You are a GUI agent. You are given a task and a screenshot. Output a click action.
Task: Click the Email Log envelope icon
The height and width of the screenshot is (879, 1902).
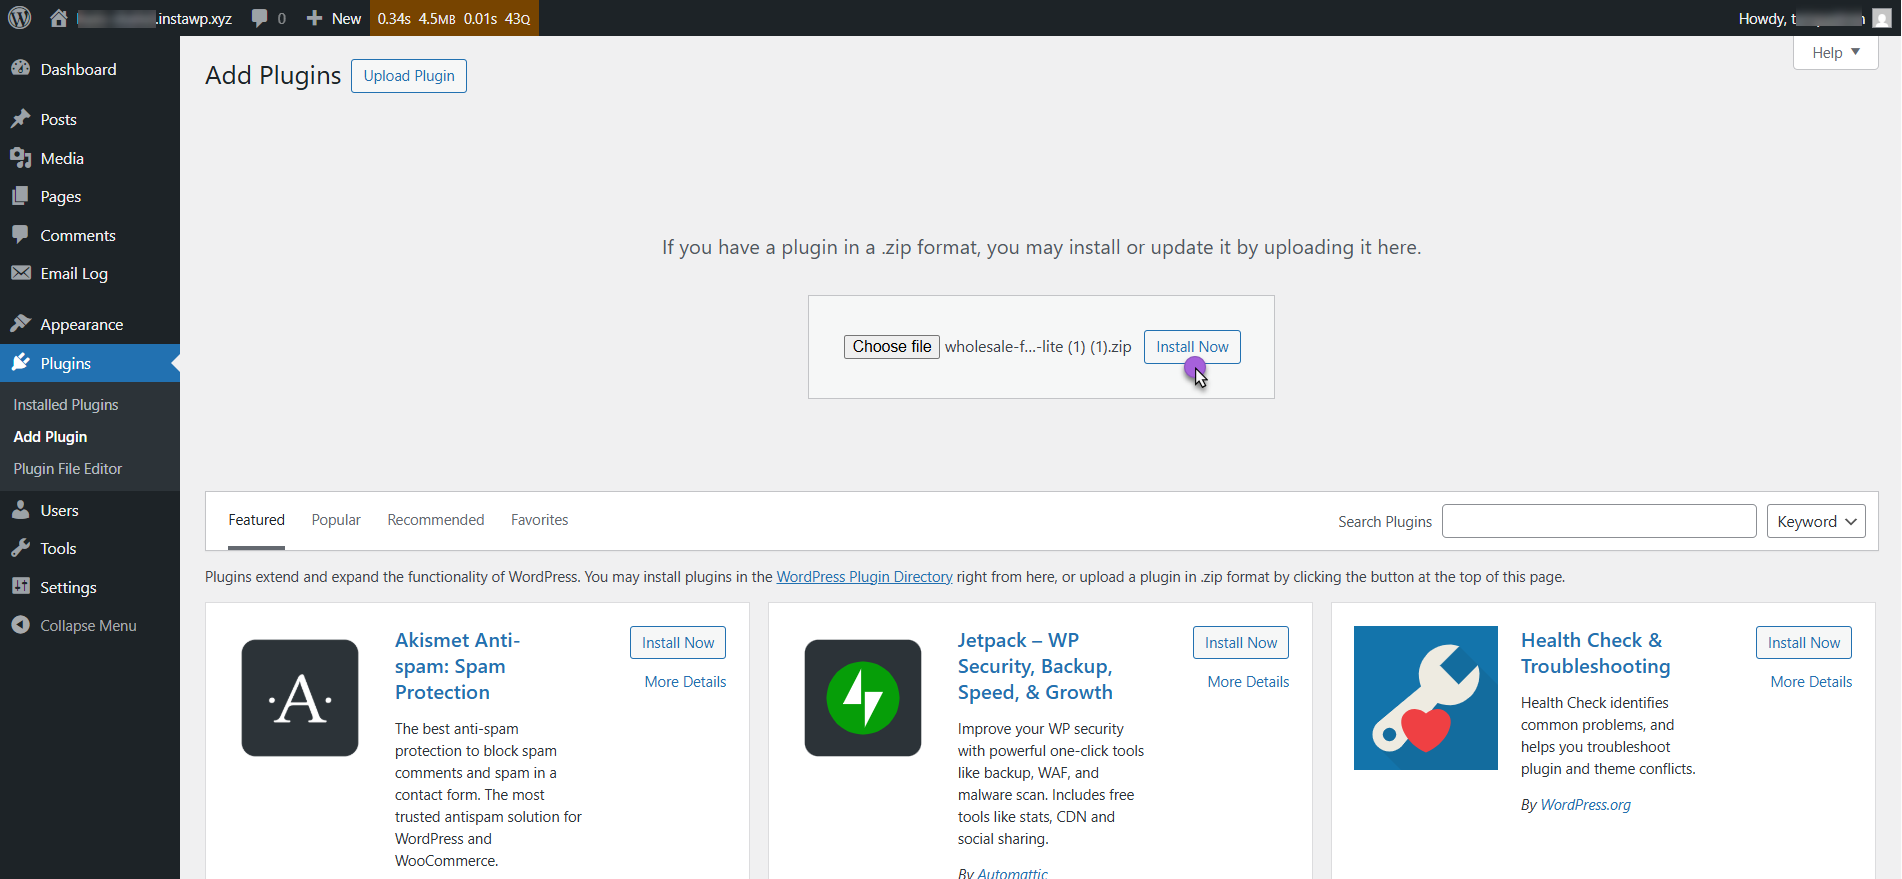click(x=21, y=273)
